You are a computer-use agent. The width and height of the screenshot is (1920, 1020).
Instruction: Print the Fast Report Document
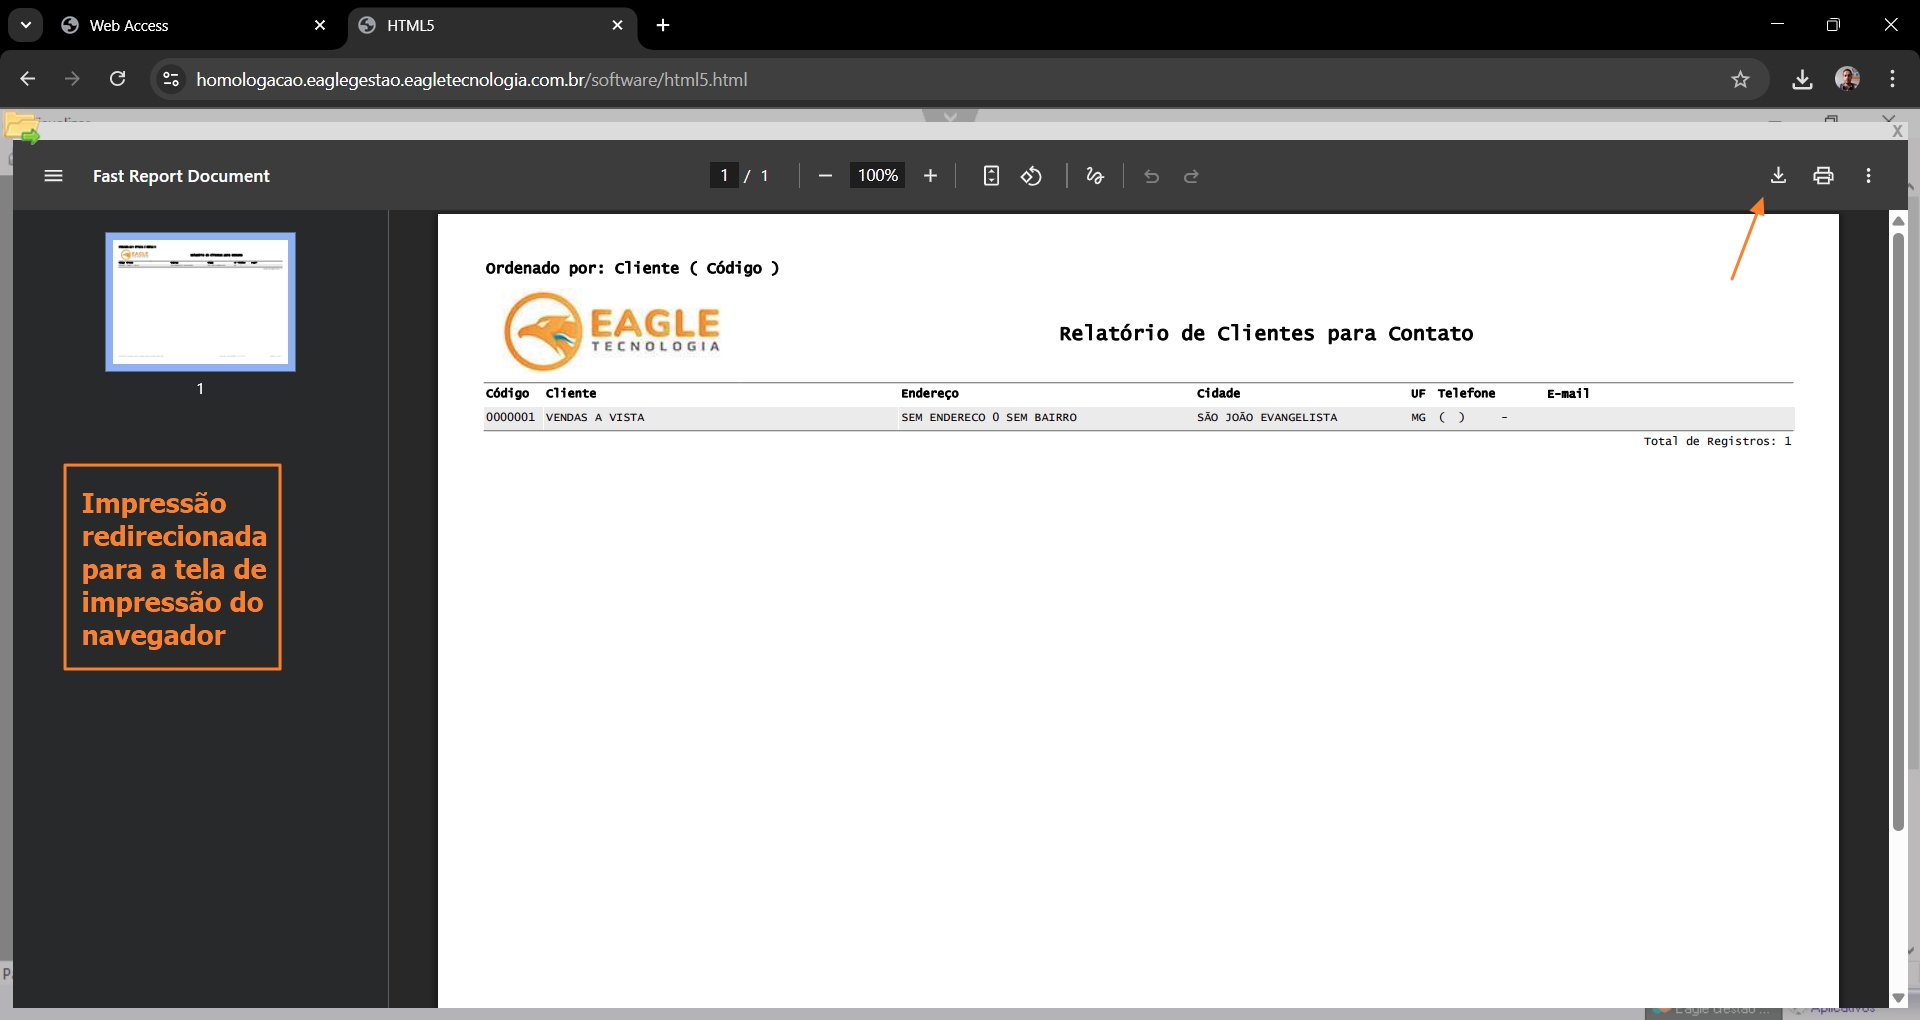(x=1823, y=176)
